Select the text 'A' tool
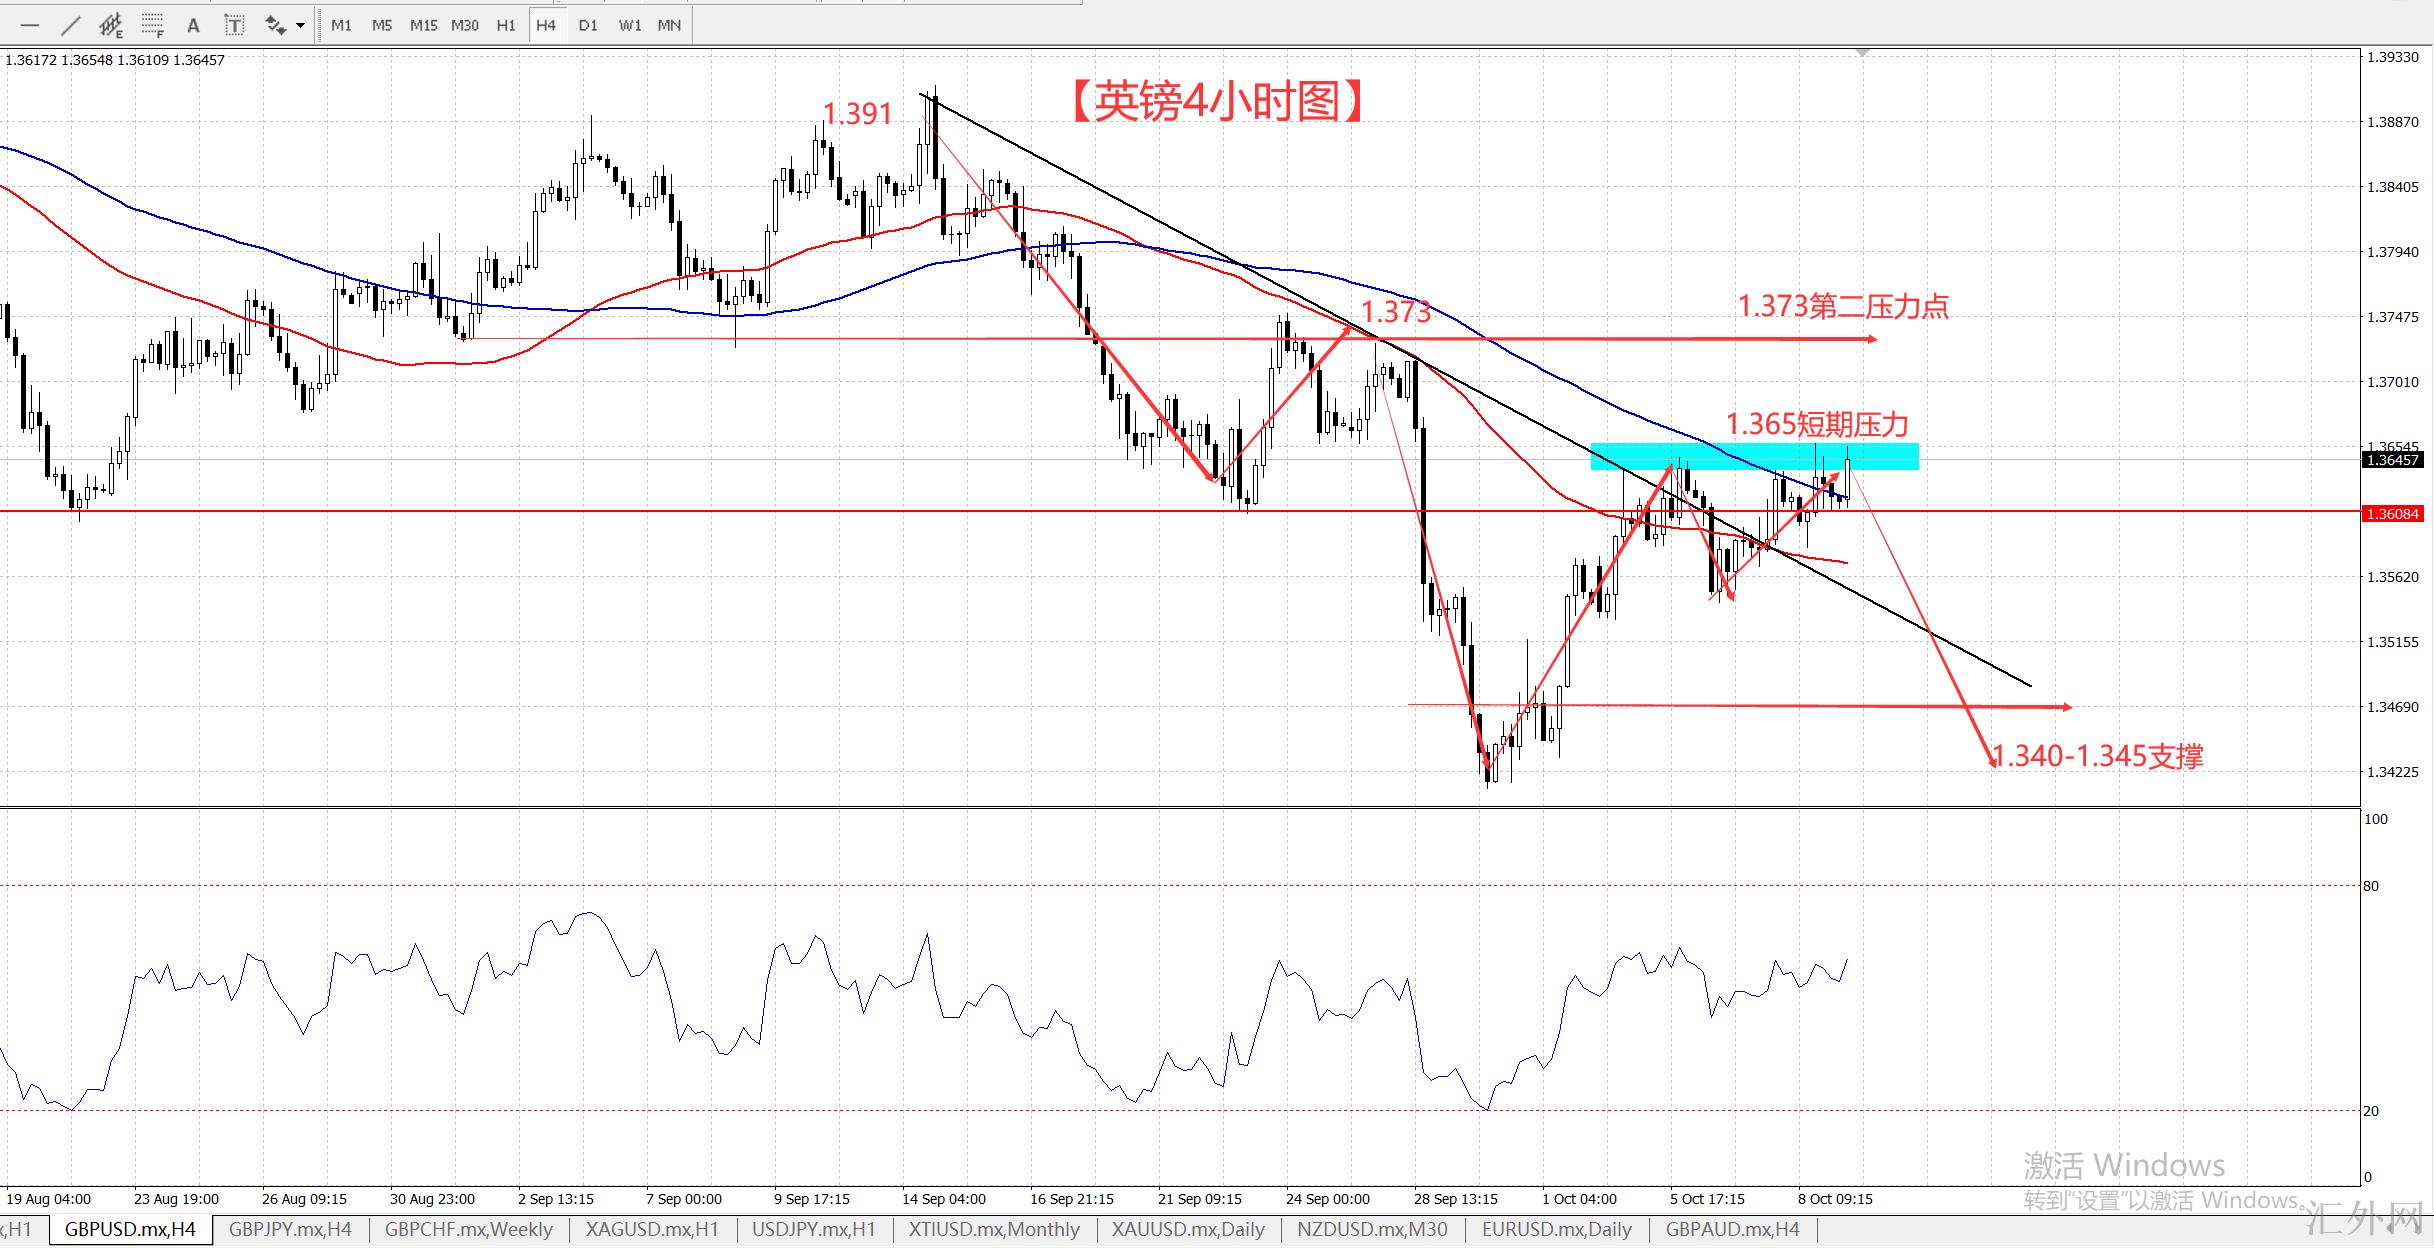Image resolution: width=2434 pixels, height=1248 pixels. point(193,25)
